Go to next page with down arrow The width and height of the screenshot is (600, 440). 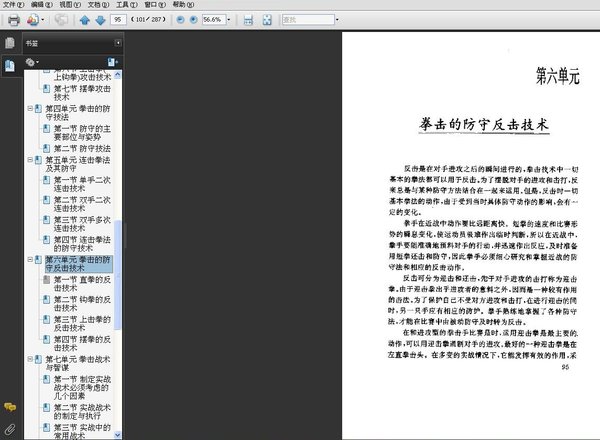click(x=100, y=20)
